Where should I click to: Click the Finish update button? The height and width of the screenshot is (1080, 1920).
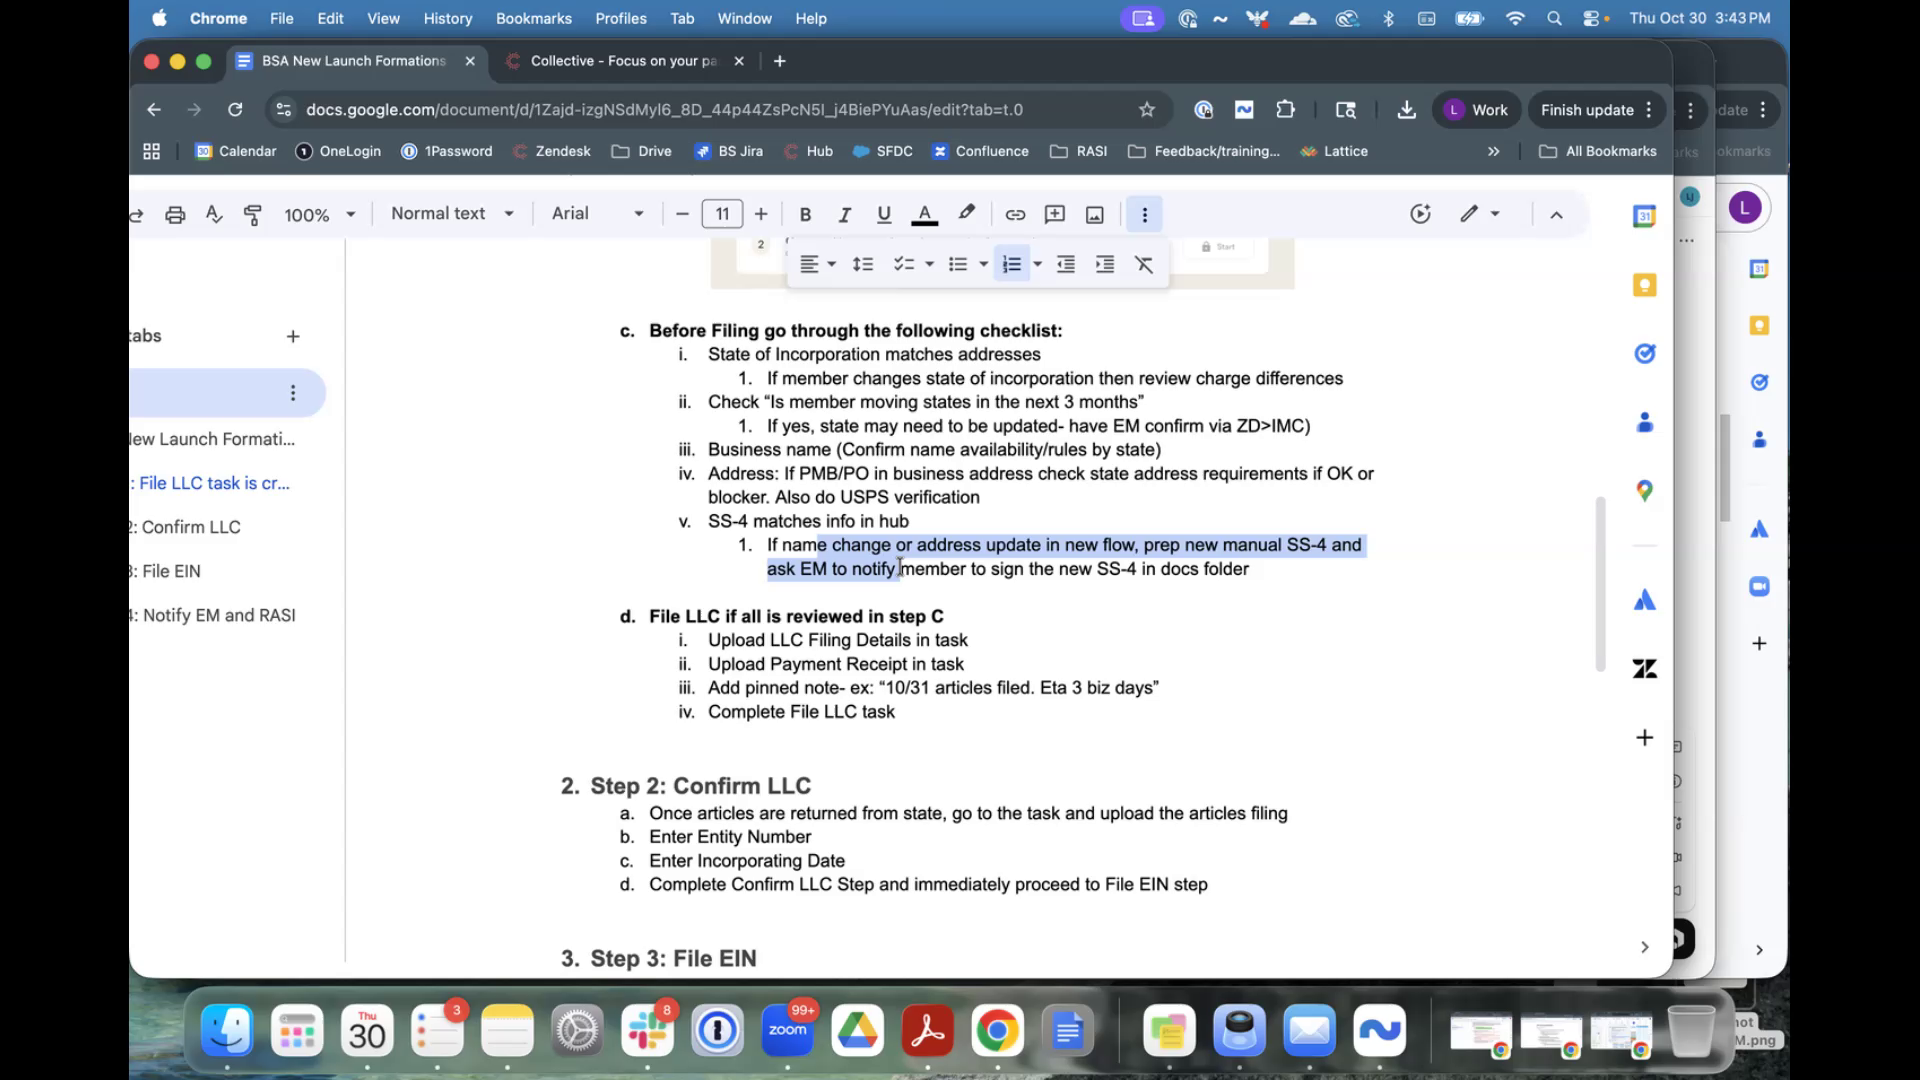(x=1586, y=110)
